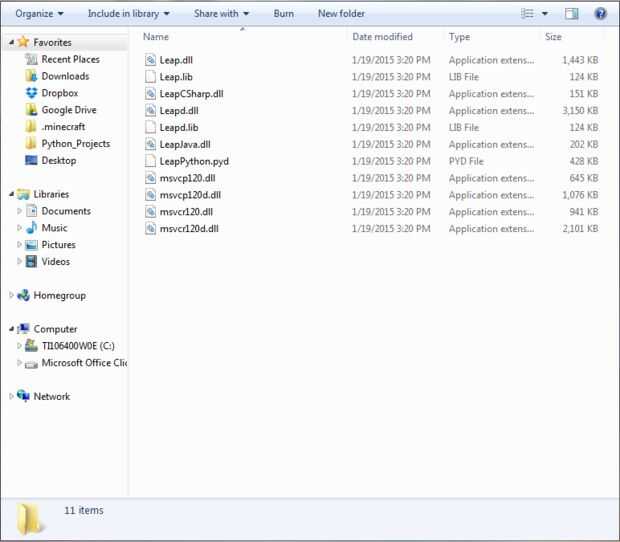Select the Leap.dll file icon
620x542 pixels.
150,60
